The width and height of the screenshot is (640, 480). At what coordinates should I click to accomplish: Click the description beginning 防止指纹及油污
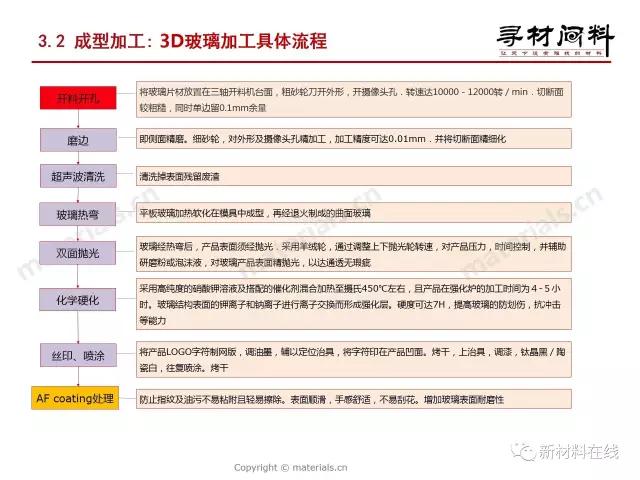pos(353,399)
